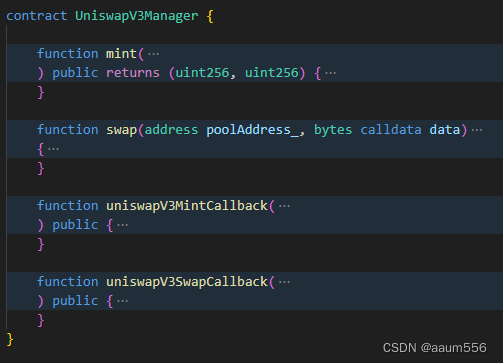The image size is (503, 363).
Task: Click contract name UniswapV3Manager
Action: click(137, 16)
